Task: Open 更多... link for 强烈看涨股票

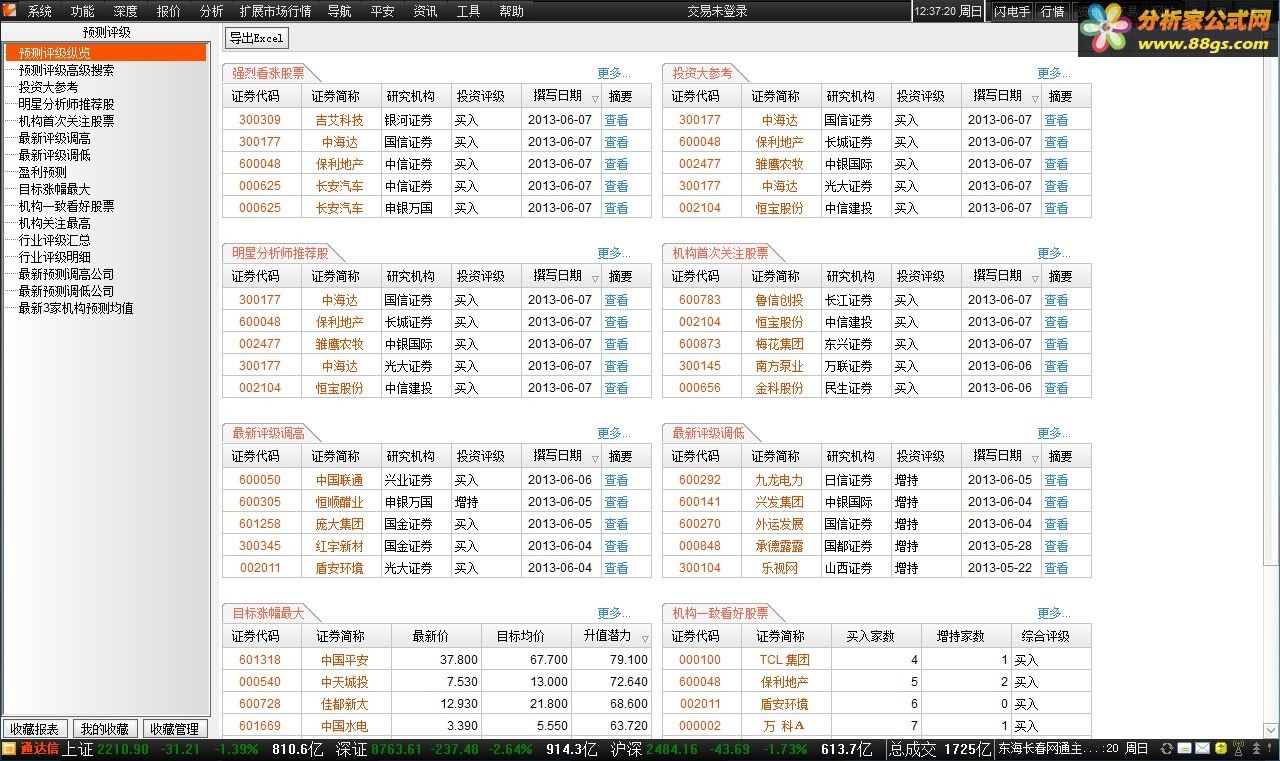Action: click(614, 73)
